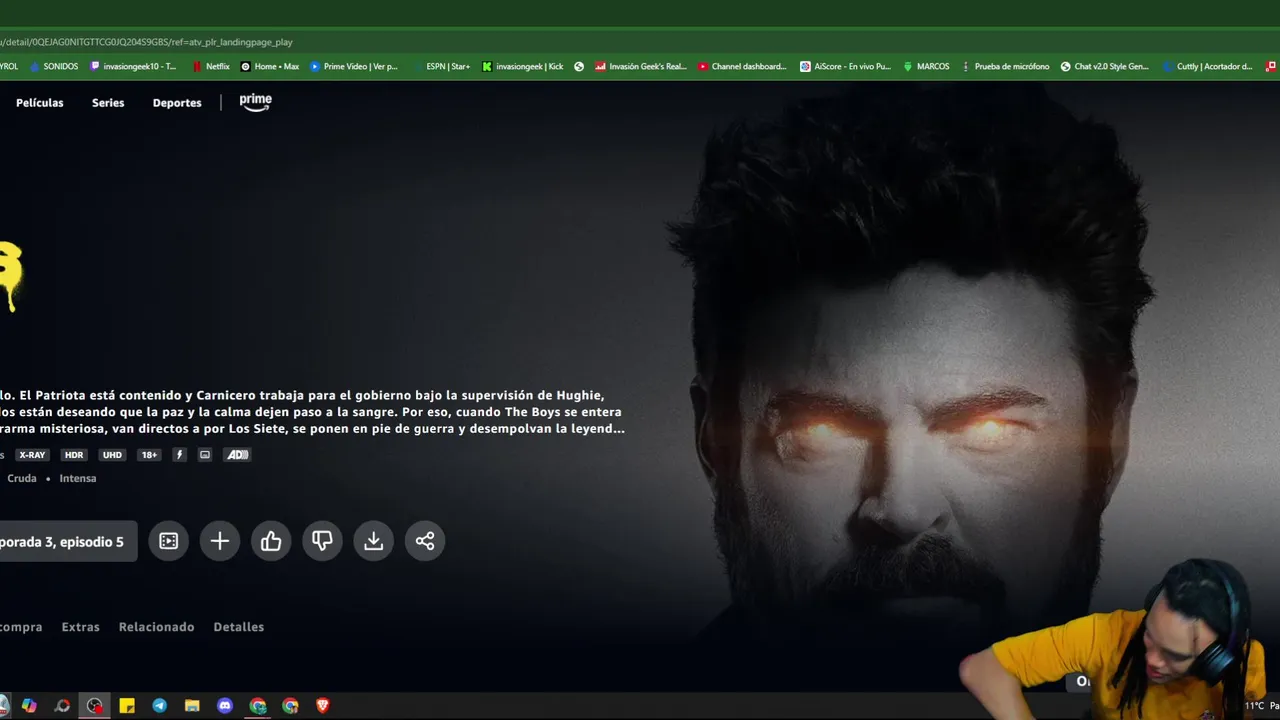Screen dimensions: 1280x720
Task: Open the Prime Video bookmark
Action: [x=354, y=67]
